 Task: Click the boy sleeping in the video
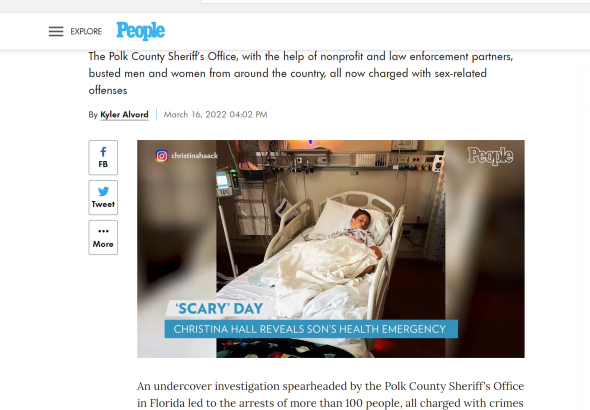pyautogui.click(x=362, y=226)
